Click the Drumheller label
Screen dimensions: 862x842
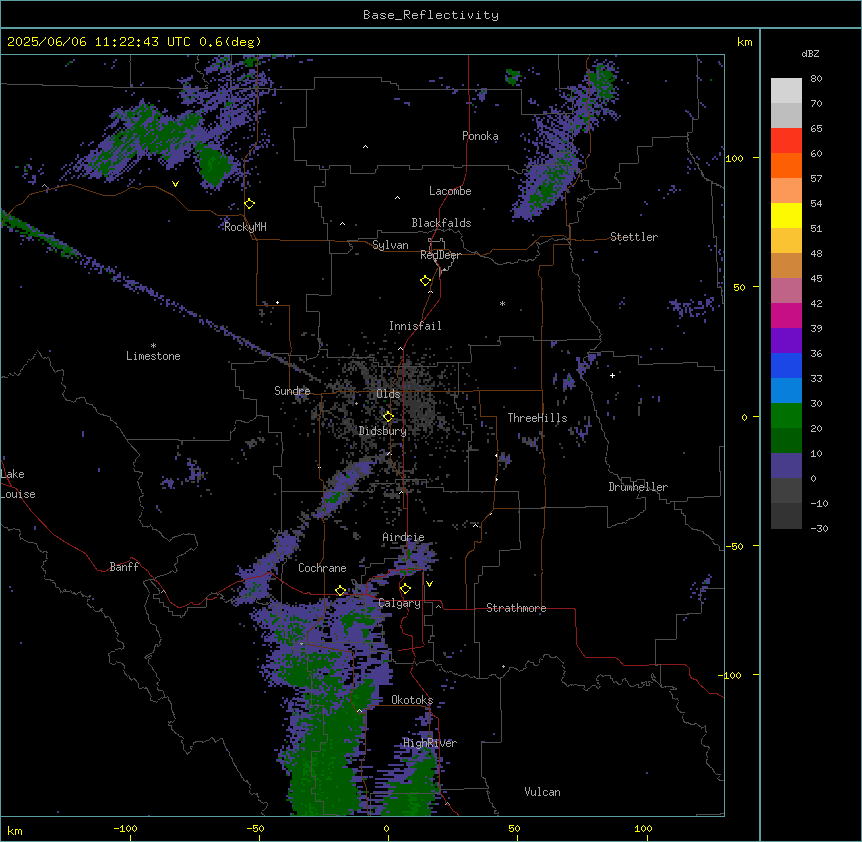point(638,487)
